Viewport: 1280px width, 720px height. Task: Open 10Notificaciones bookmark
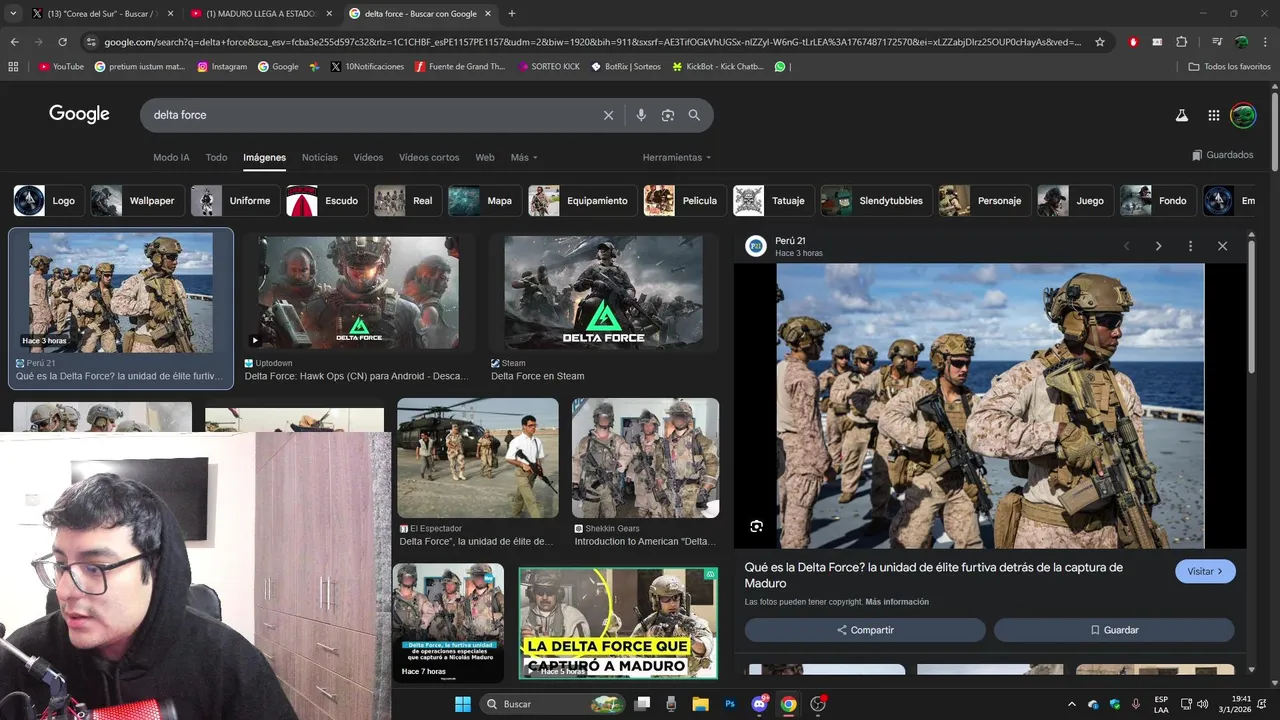(367, 66)
